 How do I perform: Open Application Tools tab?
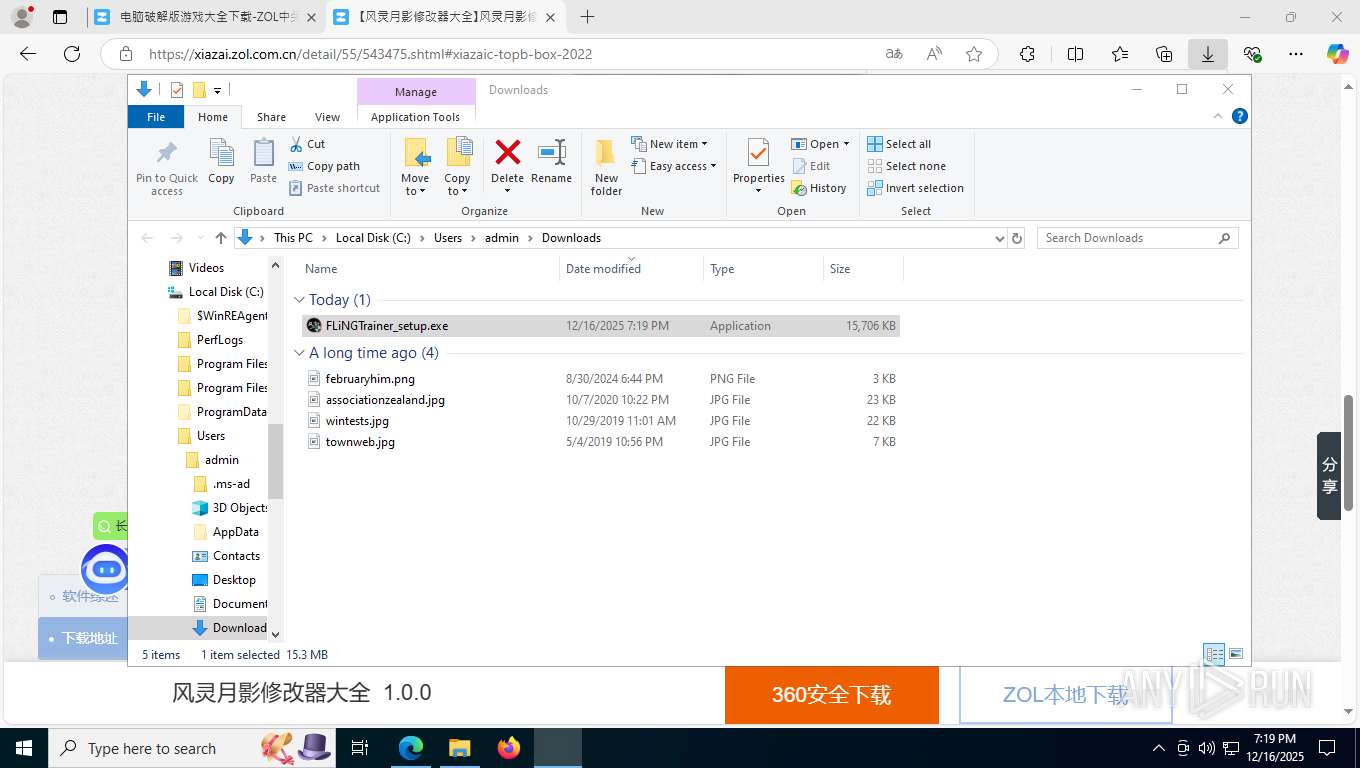(415, 117)
